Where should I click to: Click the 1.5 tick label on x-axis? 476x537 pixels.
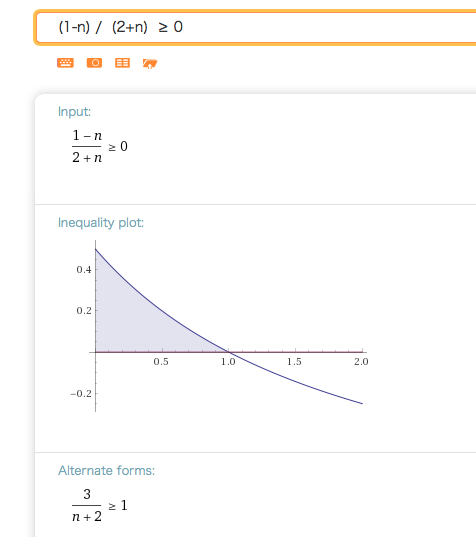(294, 362)
